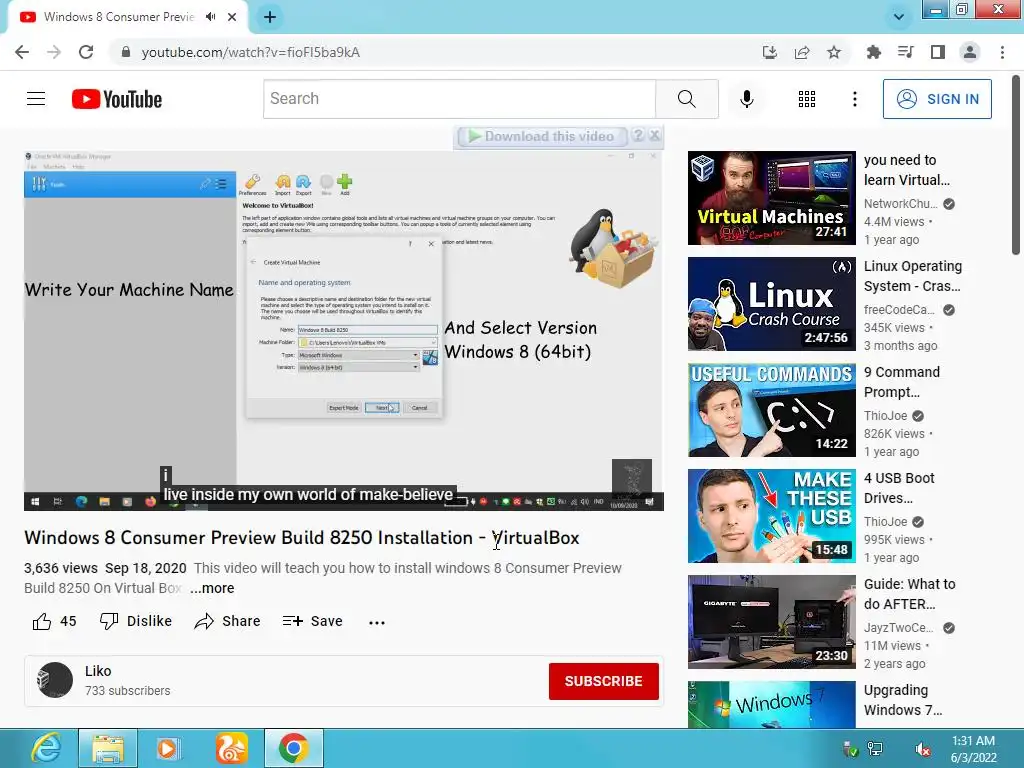This screenshot has width=1024, height=768.
Task: Open 'Guide: What to do AFTER...' title
Action: tap(910, 594)
